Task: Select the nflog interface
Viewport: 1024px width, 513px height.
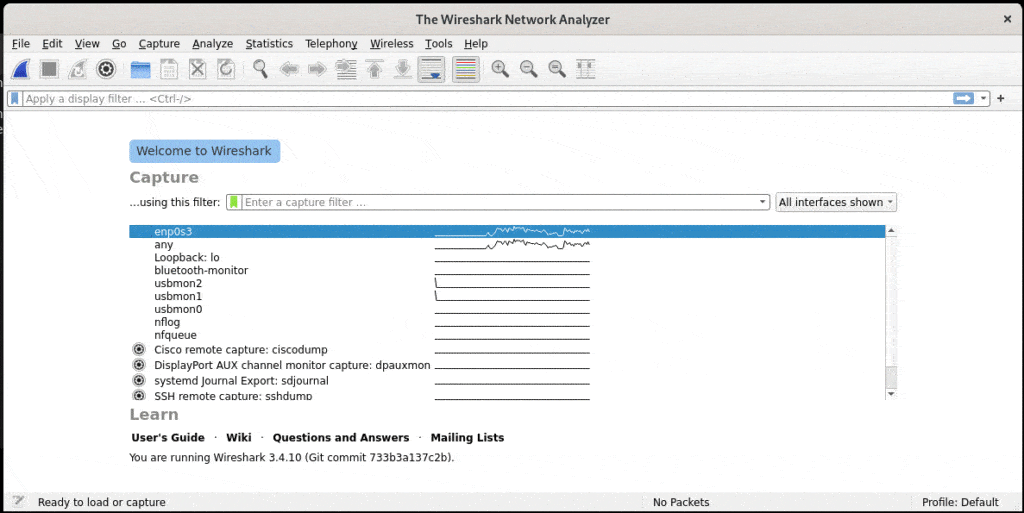Action: [507, 322]
